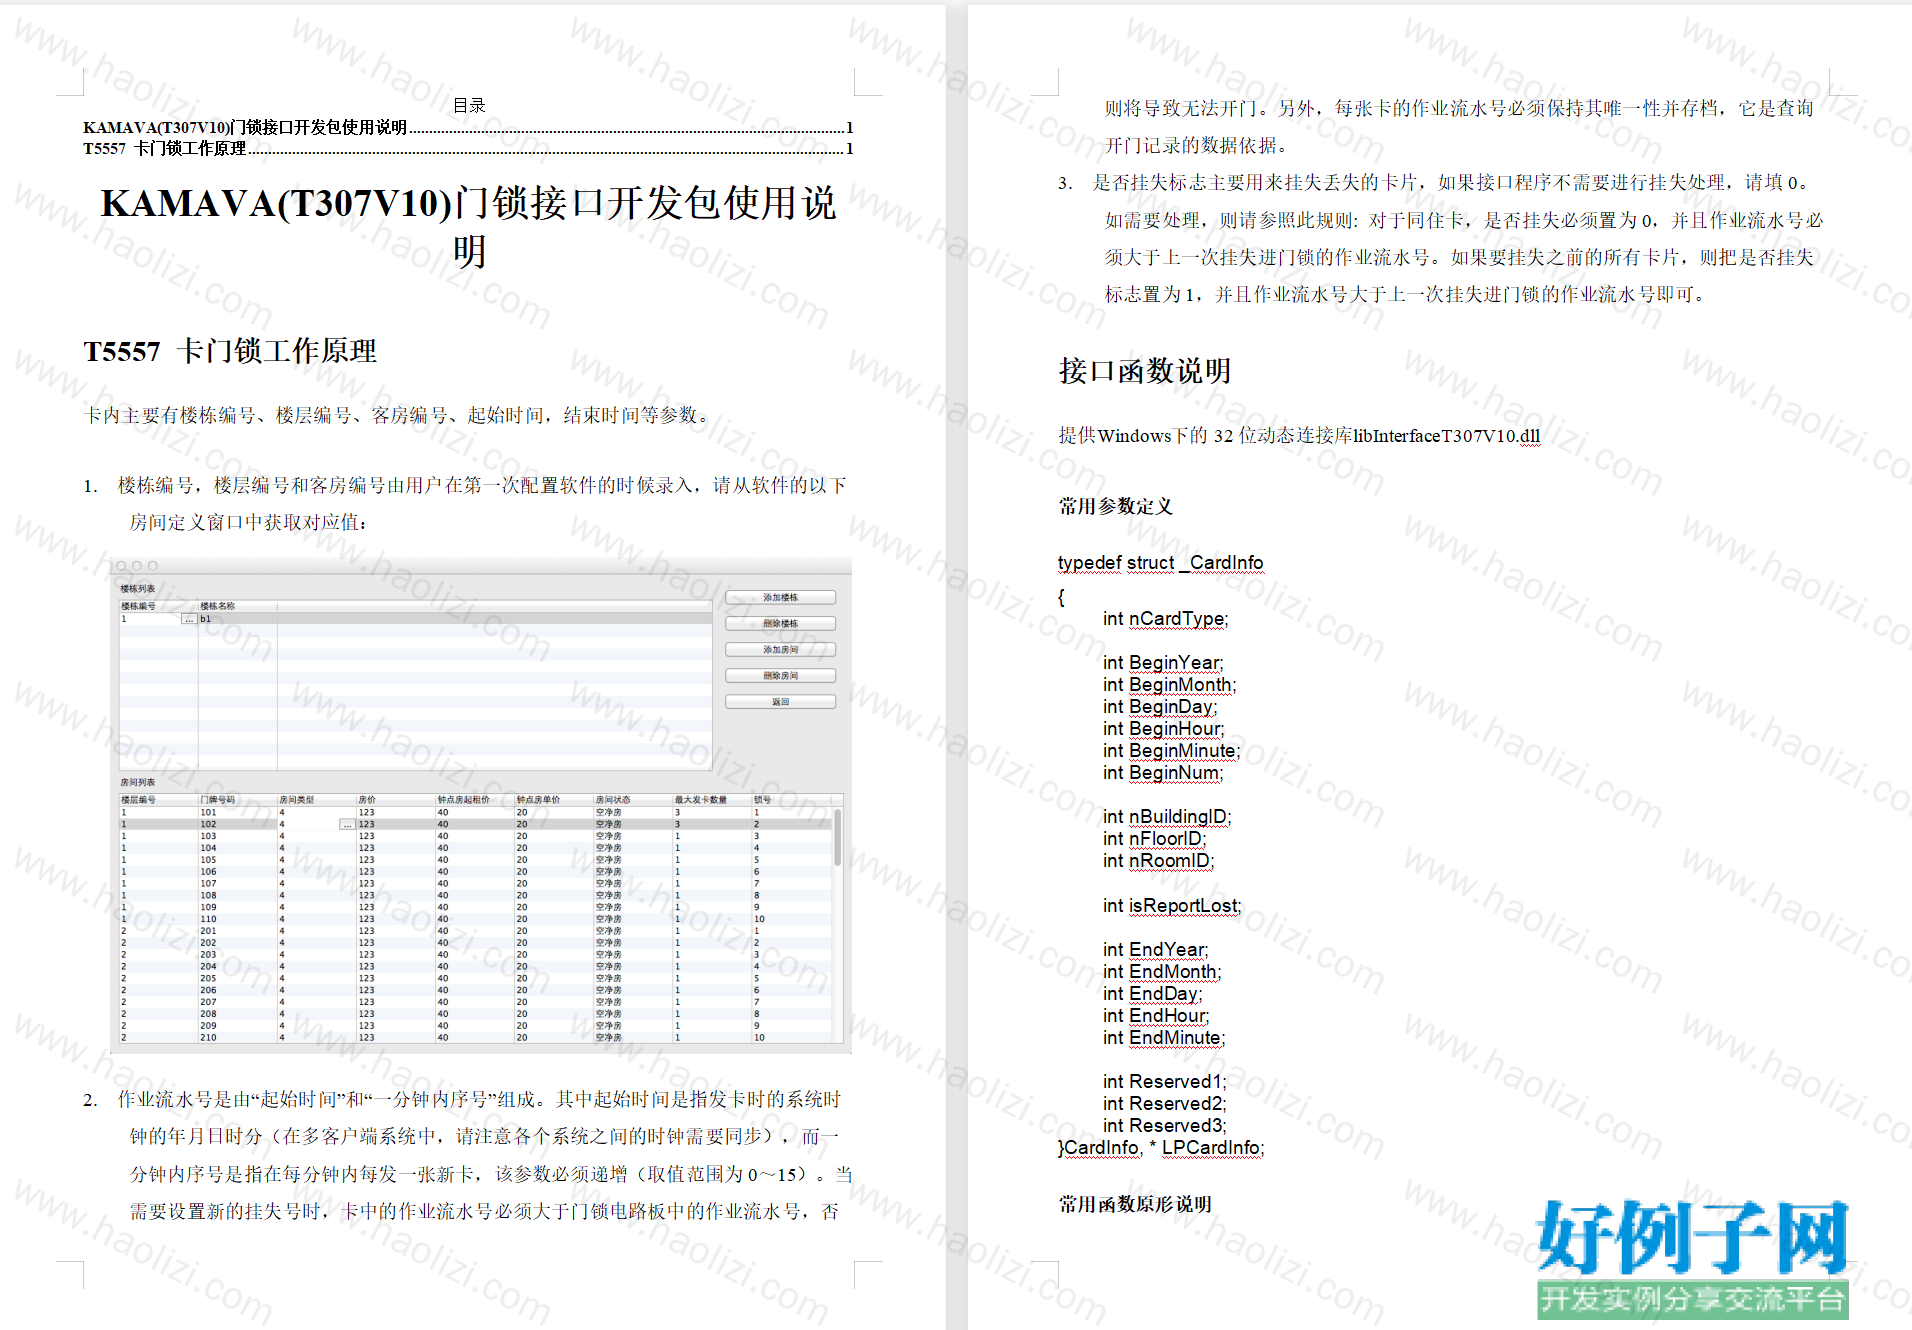Click the typedef struct _CardInfo line
Viewport: 1912px width, 1330px height.
pos(1161,563)
